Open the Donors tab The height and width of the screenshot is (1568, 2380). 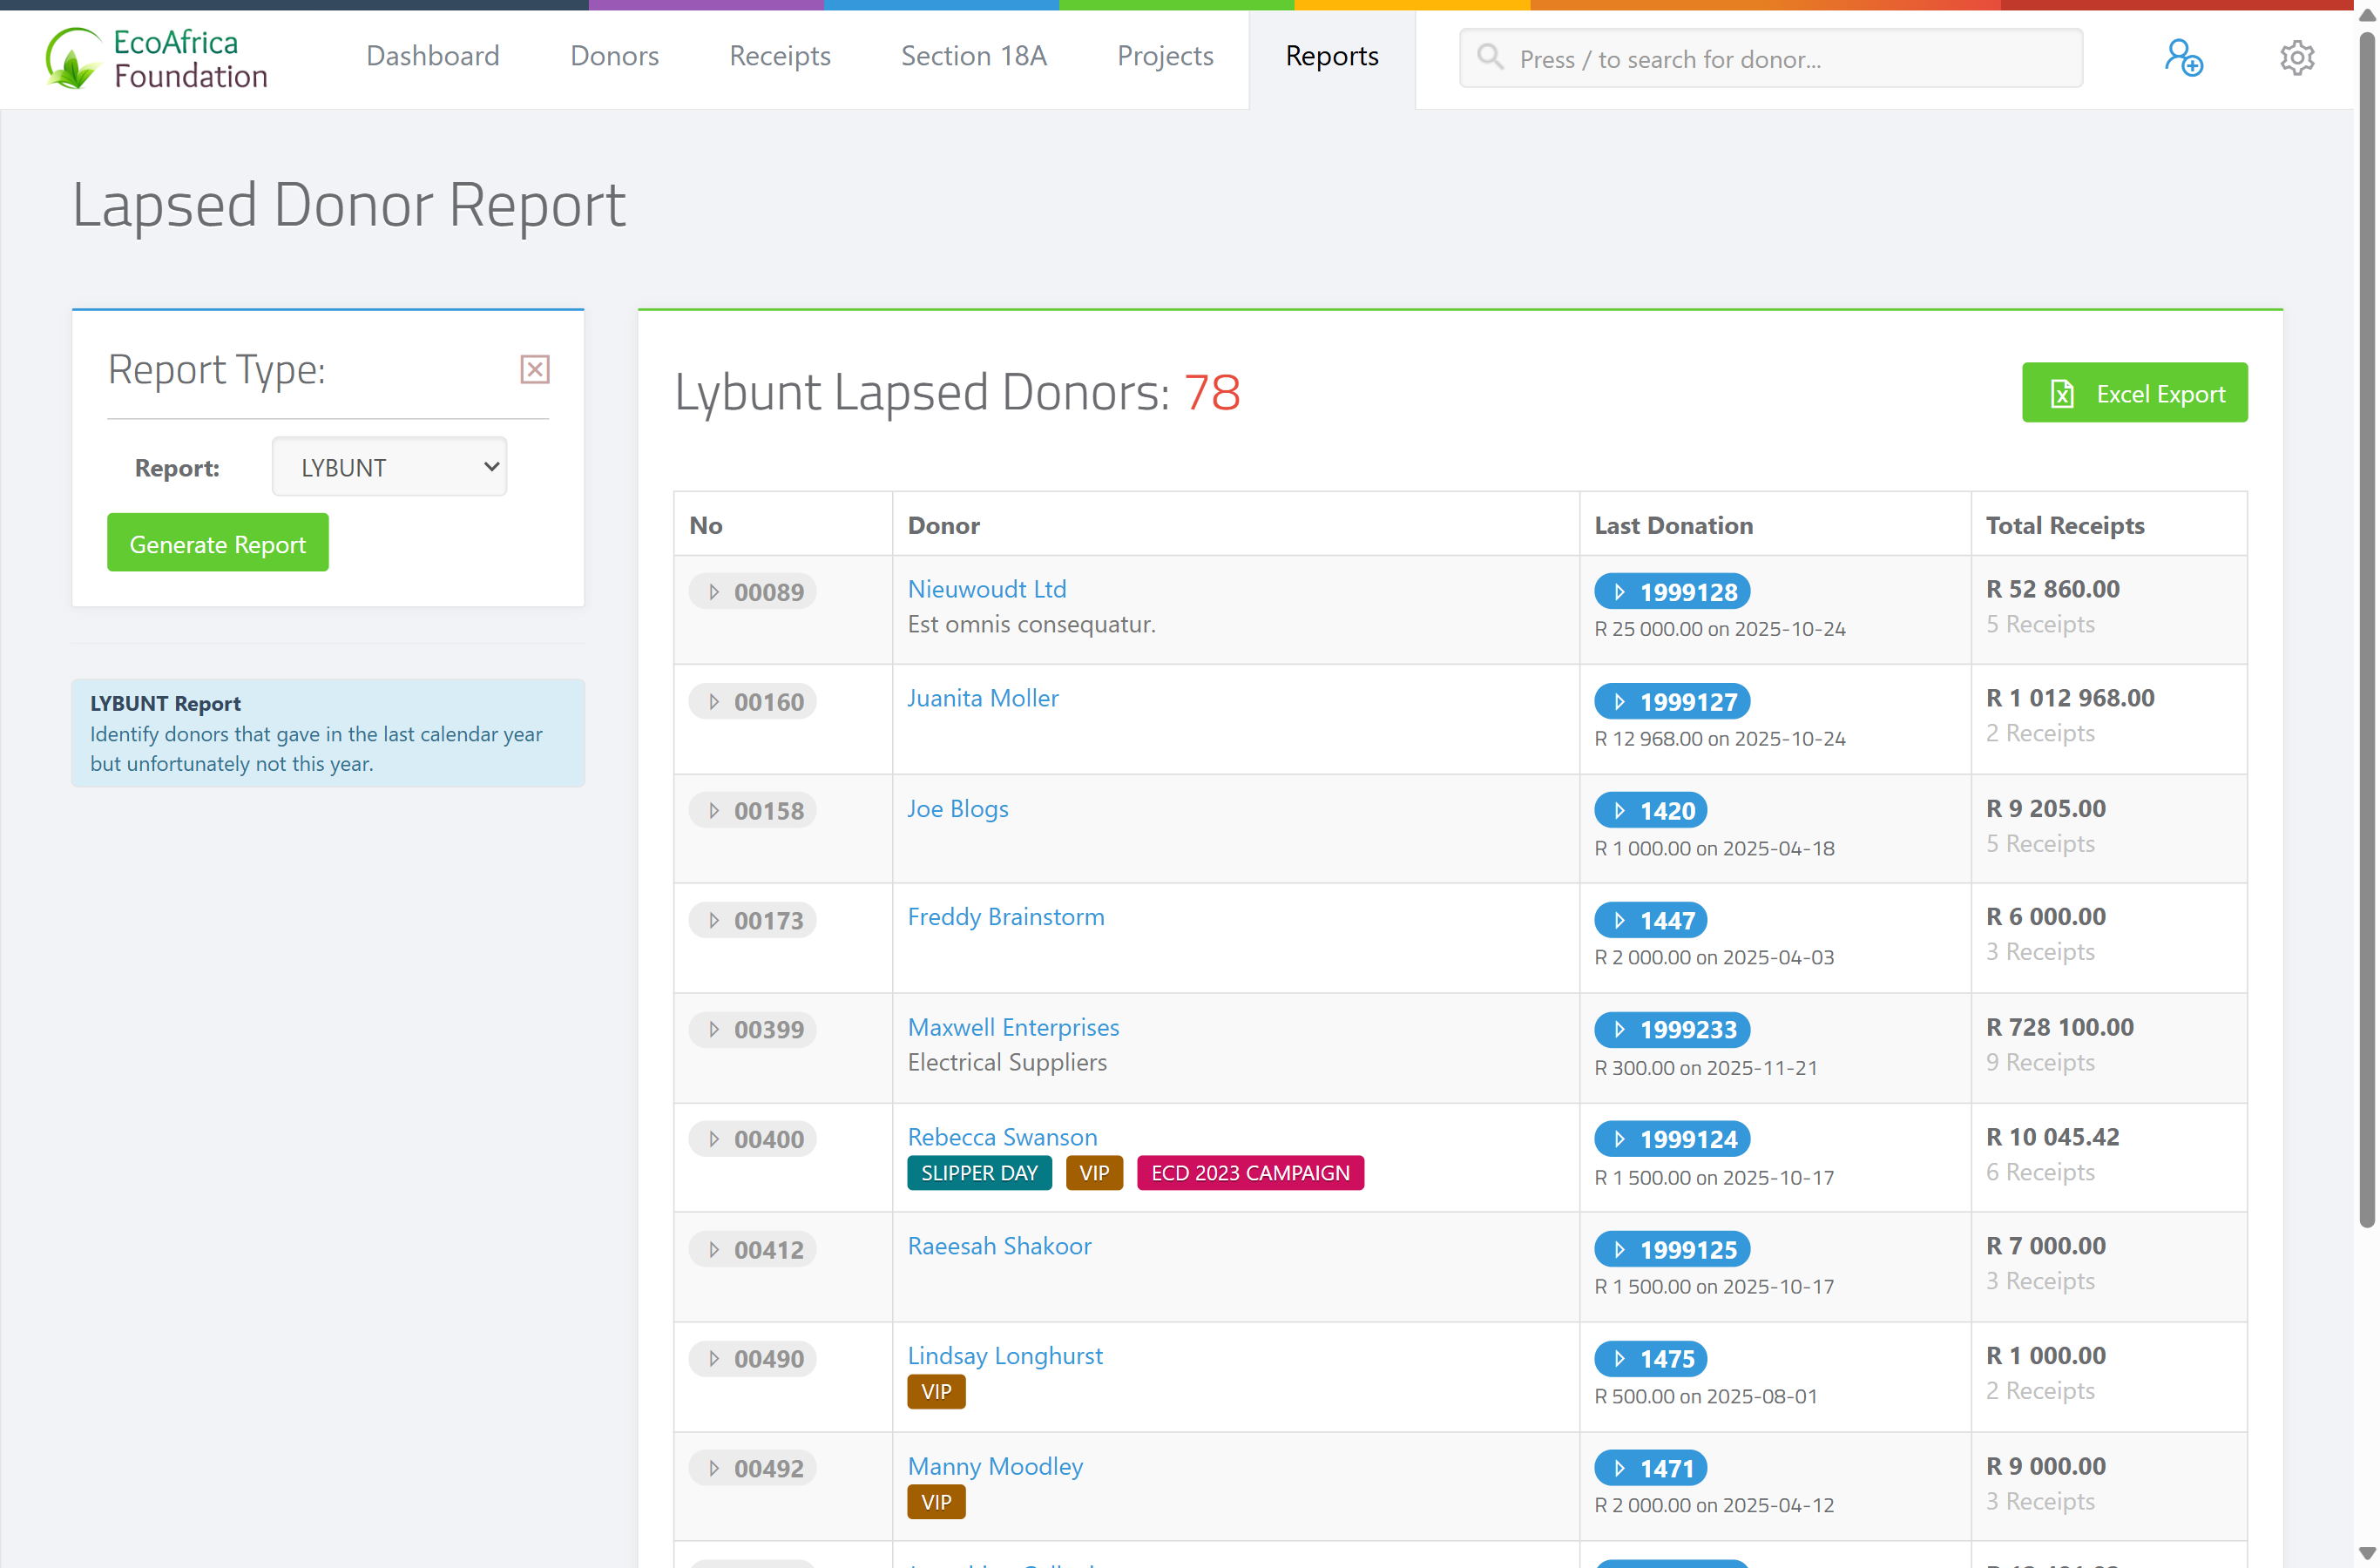tap(614, 56)
